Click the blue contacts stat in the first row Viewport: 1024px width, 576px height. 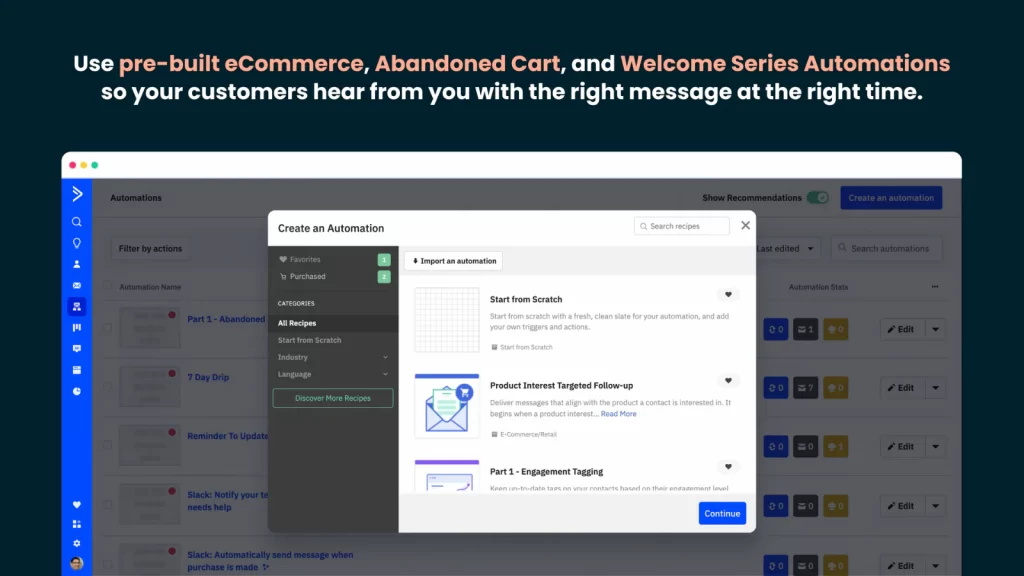point(776,329)
